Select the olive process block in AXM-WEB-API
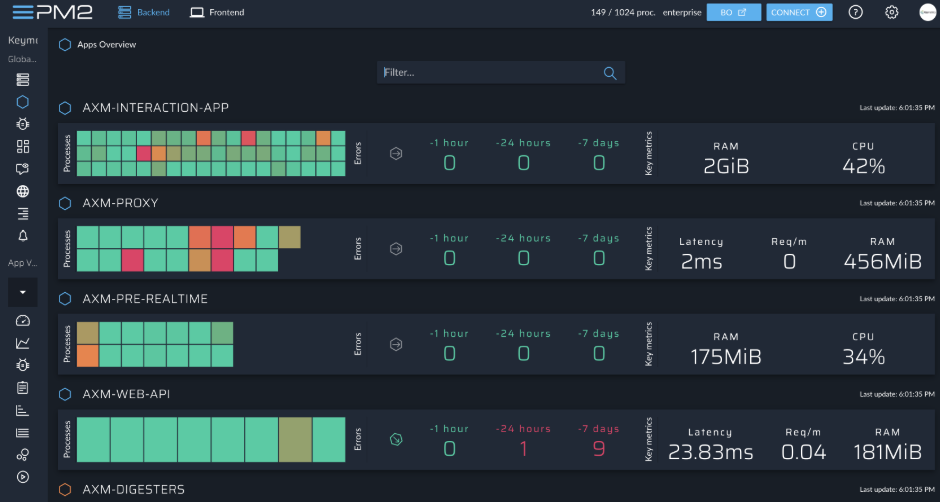Viewport: 940px width, 502px height. (x=295, y=440)
